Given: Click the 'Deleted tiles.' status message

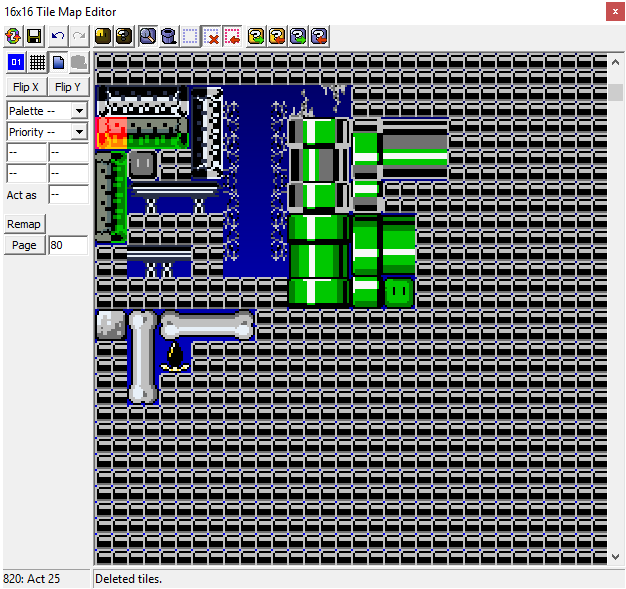Looking at the screenshot, I should tap(129, 579).
